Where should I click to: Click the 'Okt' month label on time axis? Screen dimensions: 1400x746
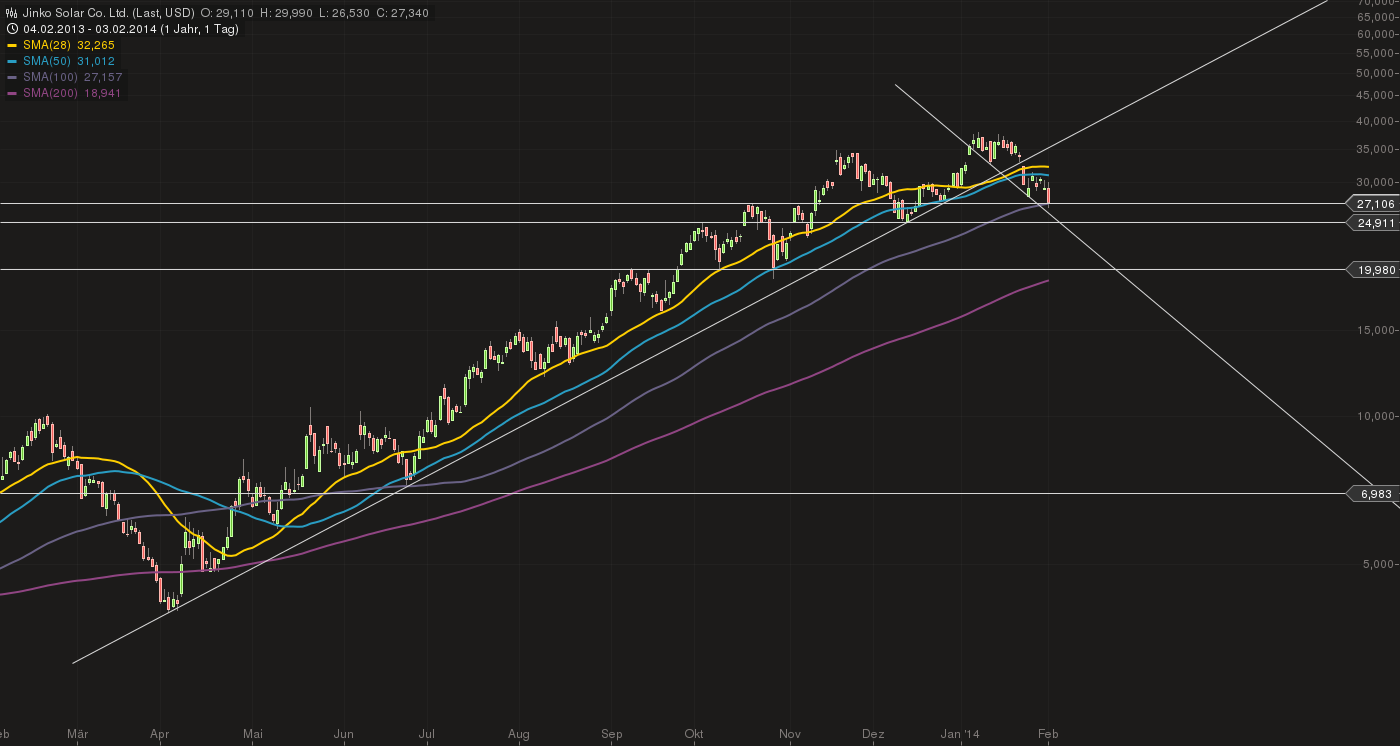[693, 734]
